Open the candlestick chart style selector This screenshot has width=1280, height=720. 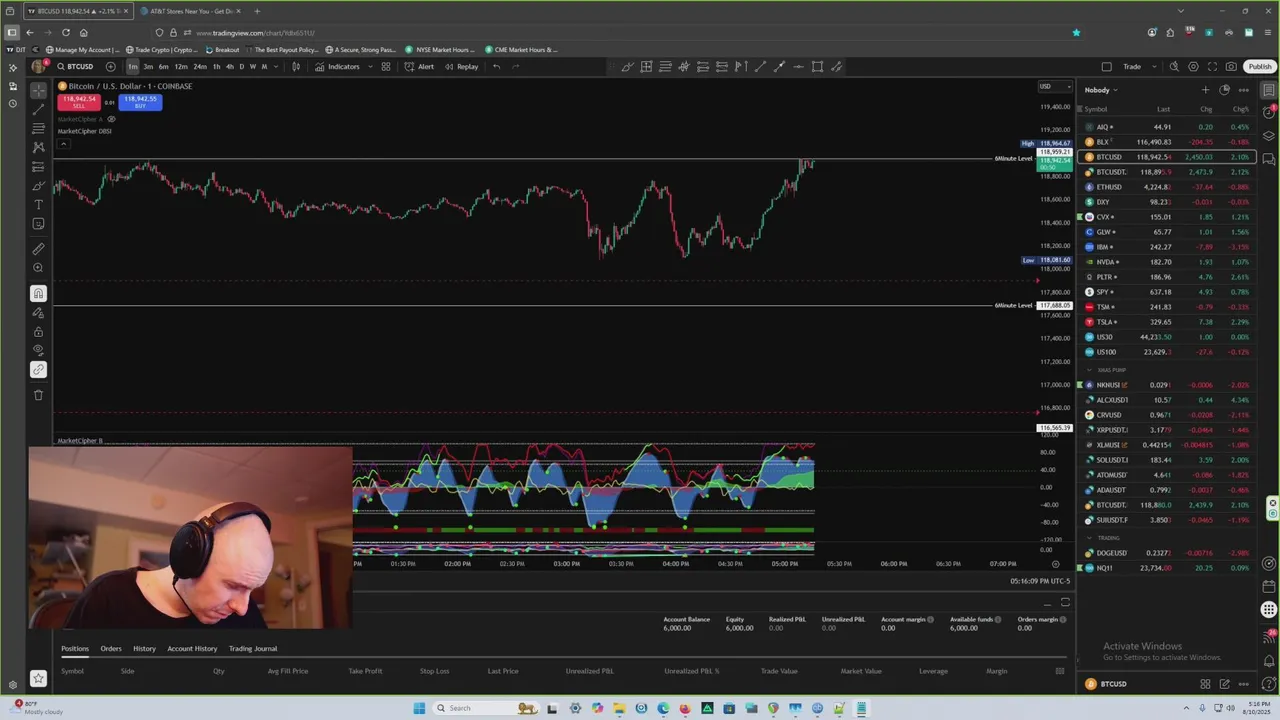296,67
